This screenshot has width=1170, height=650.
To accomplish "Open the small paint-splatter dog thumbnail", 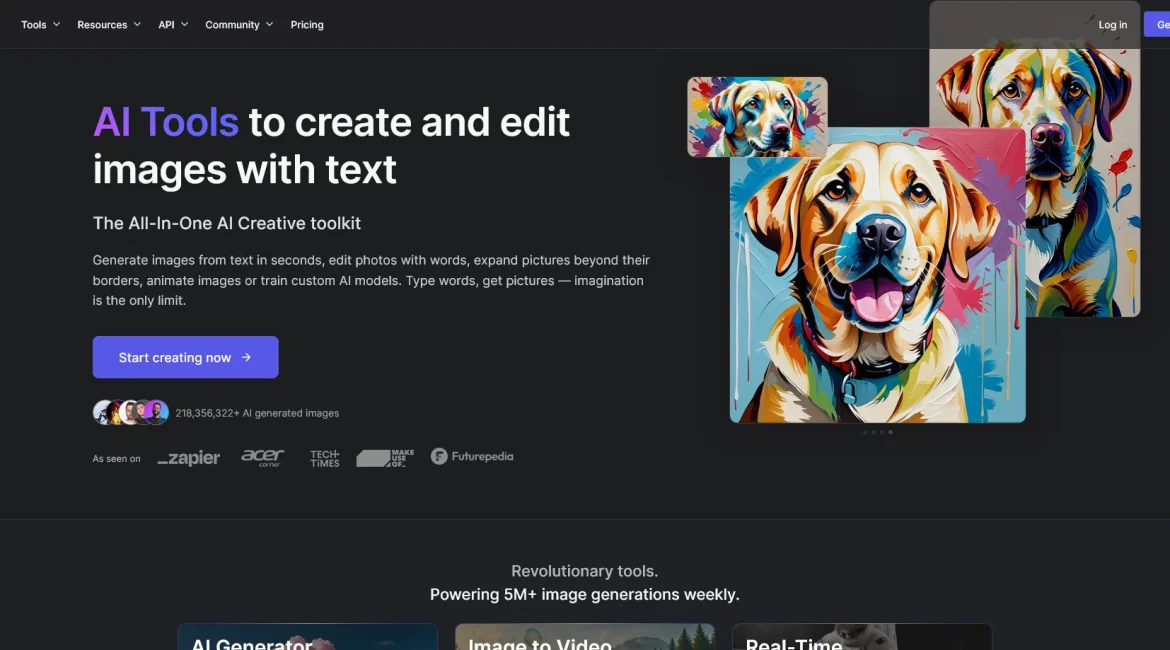I will click(x=757, y=117).
